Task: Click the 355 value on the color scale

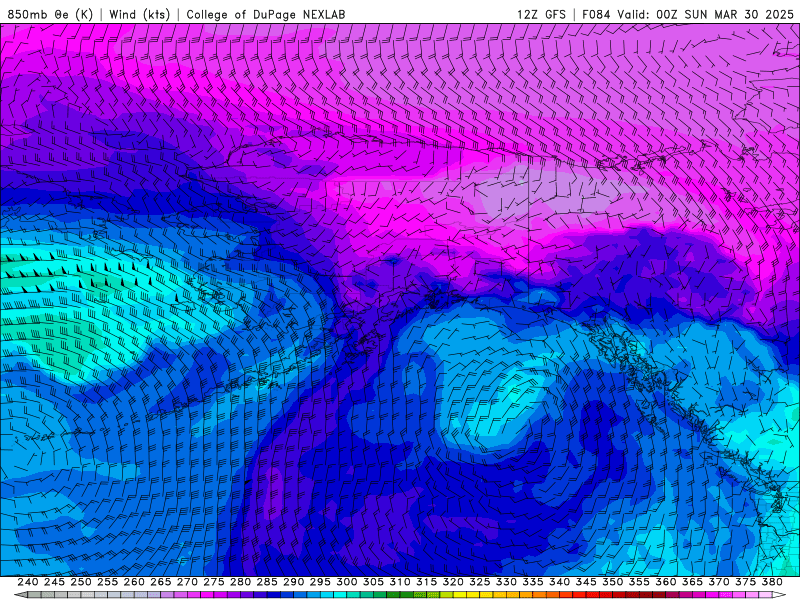Action: coord(639,582)
